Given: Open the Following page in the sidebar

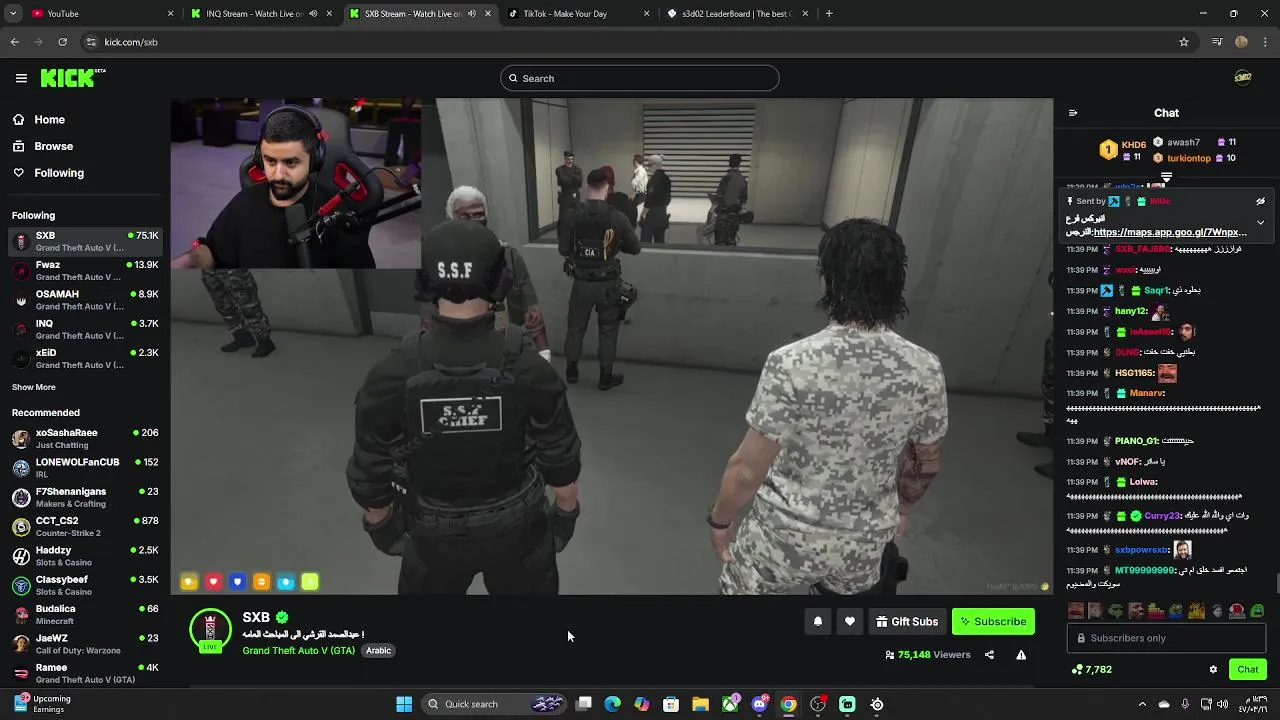Looking at the screenshot, I should (x=59, y=173).
